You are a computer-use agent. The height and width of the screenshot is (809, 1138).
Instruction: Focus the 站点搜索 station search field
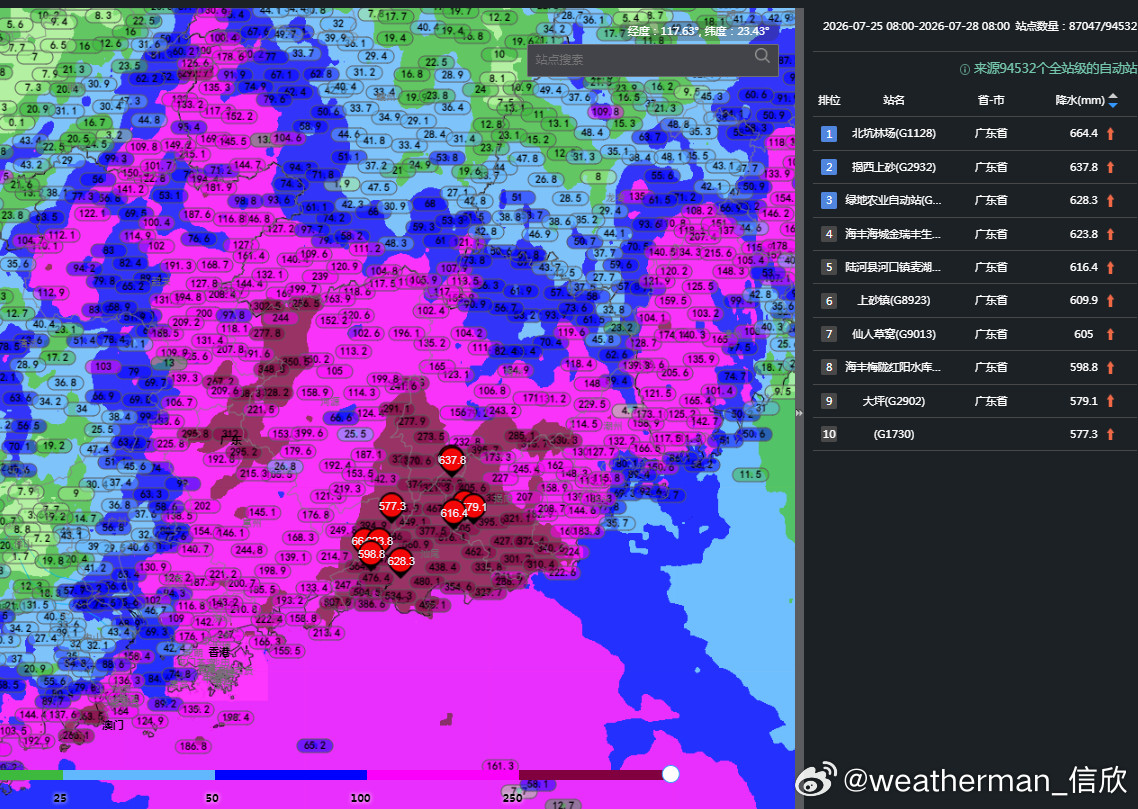tap(652, 59)
